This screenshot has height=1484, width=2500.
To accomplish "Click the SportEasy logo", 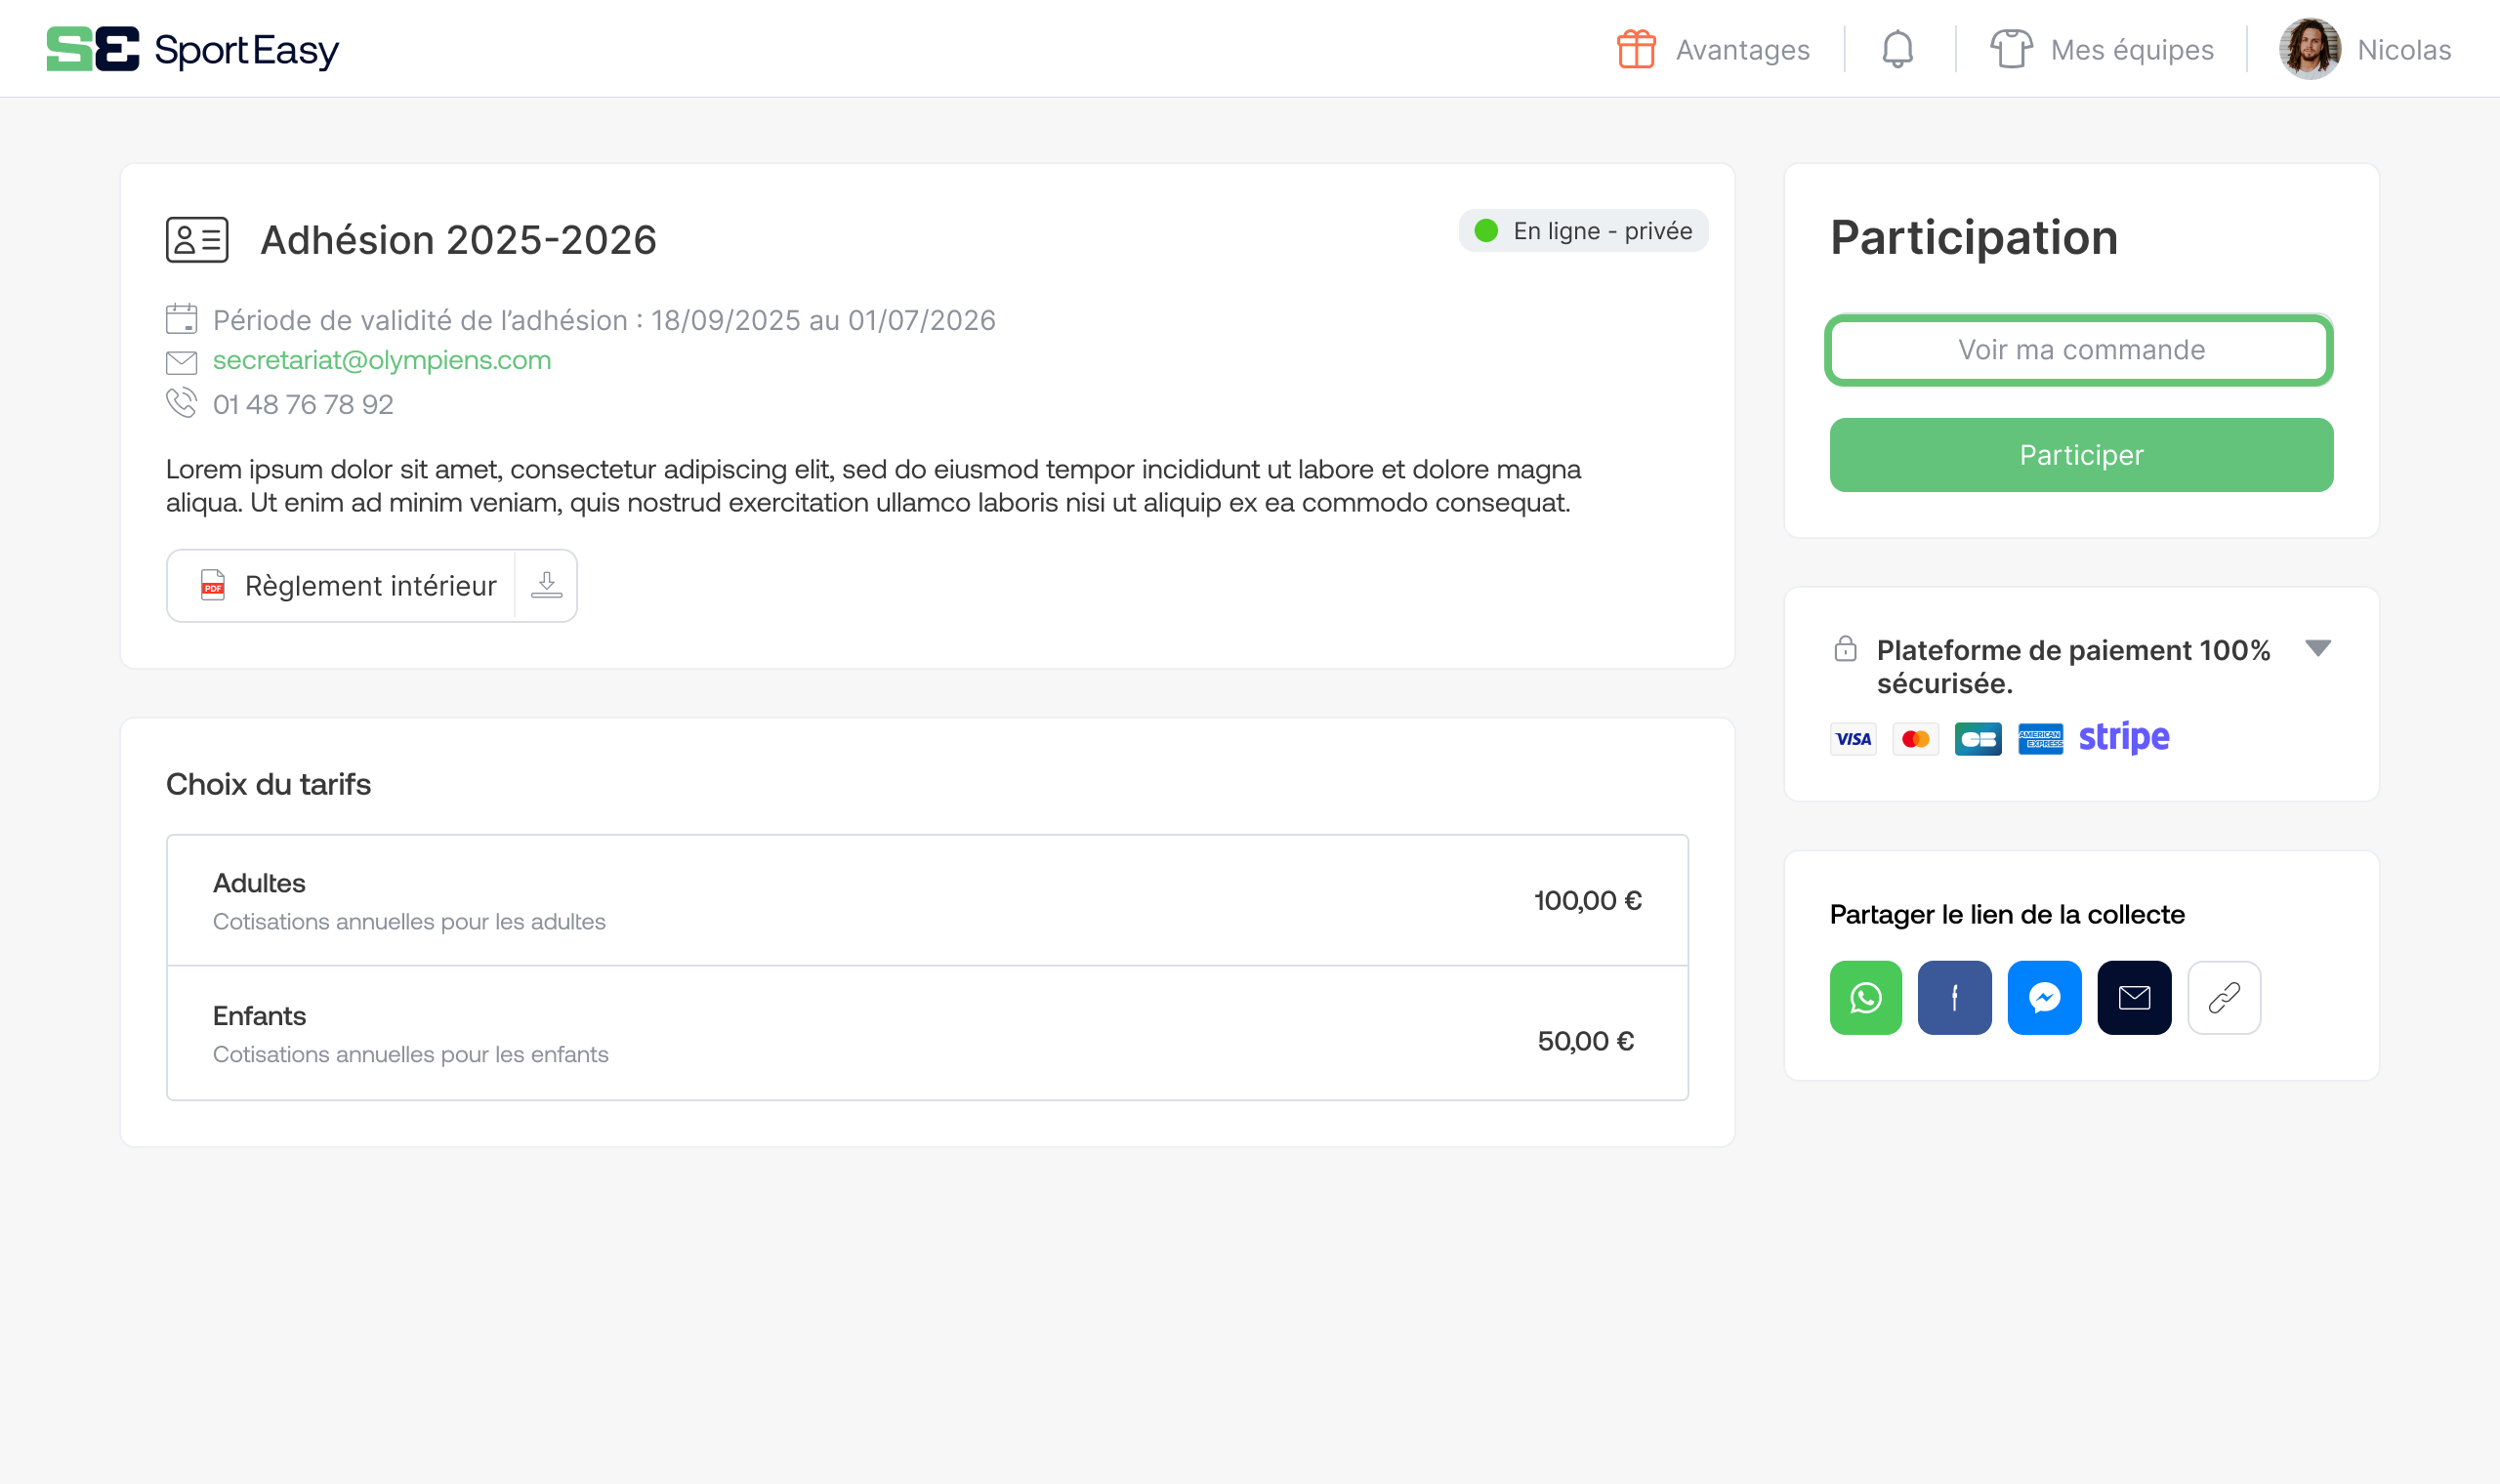I will pos(193,49).
